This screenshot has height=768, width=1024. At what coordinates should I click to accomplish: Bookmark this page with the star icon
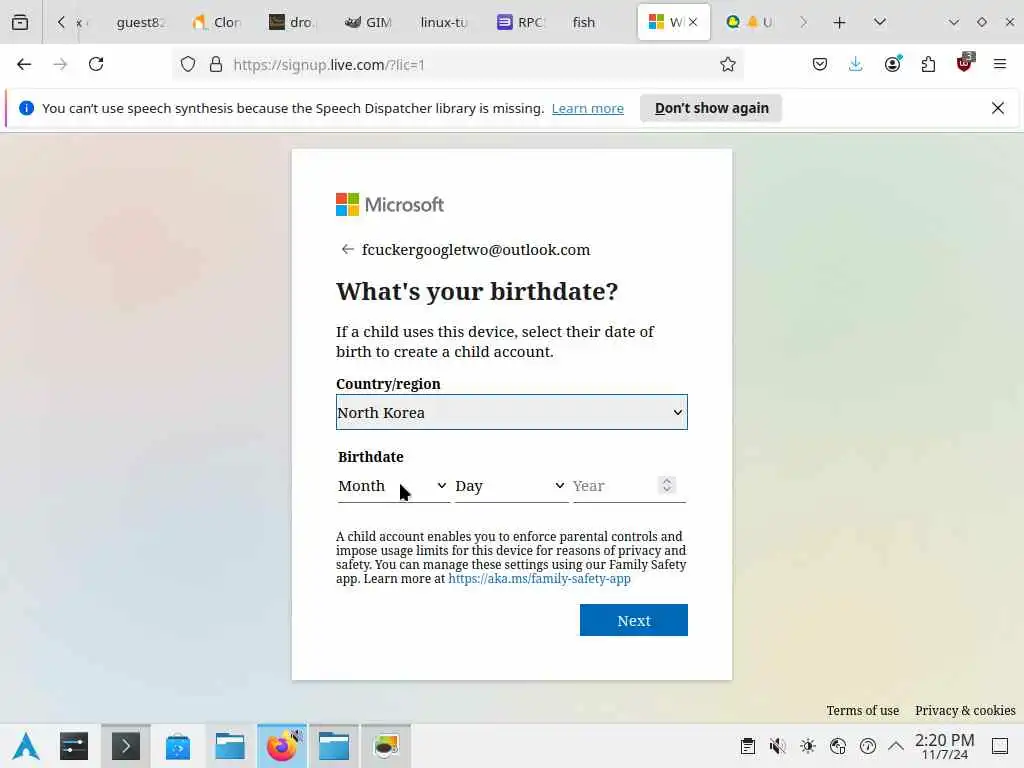pos(728,64)
